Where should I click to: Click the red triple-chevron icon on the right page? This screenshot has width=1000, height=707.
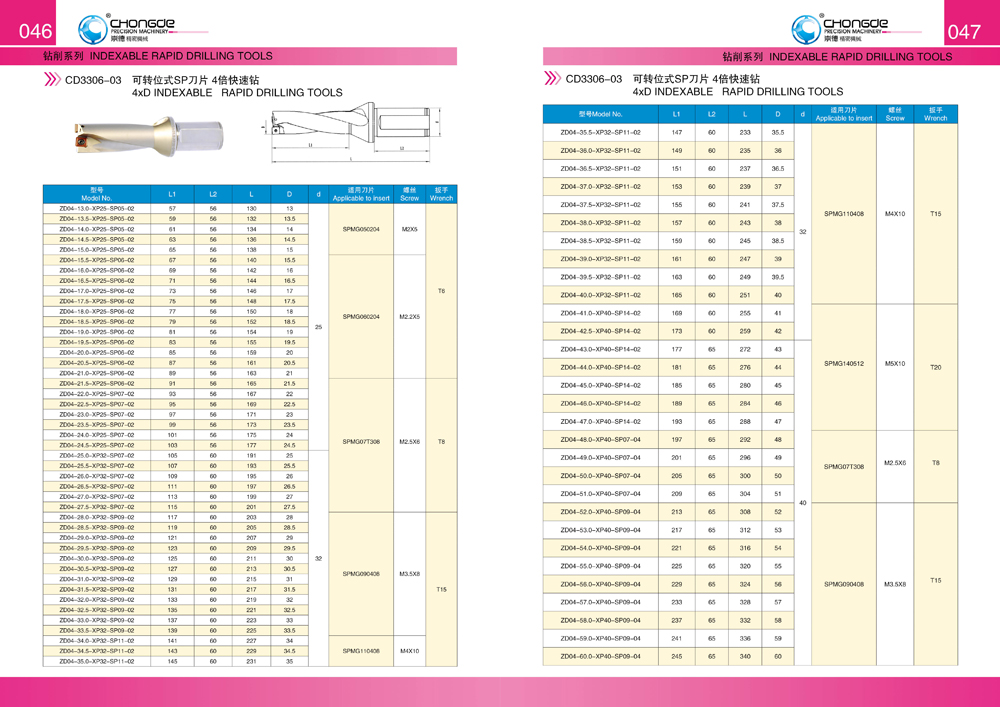pyautogui.click(x=551, y=79)
